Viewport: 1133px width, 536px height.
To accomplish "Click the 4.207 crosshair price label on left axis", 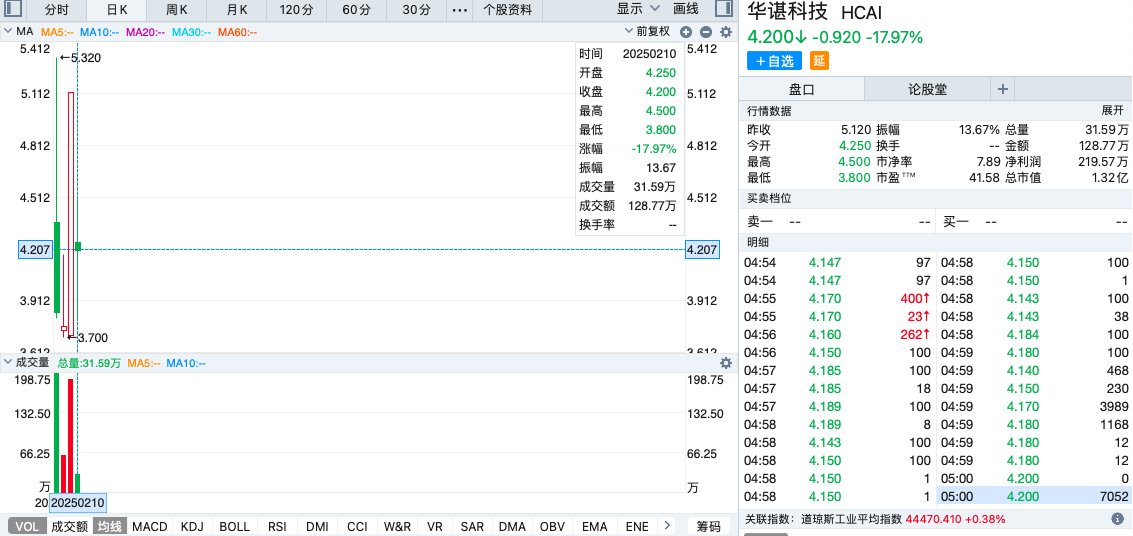I will pos(35,249).
